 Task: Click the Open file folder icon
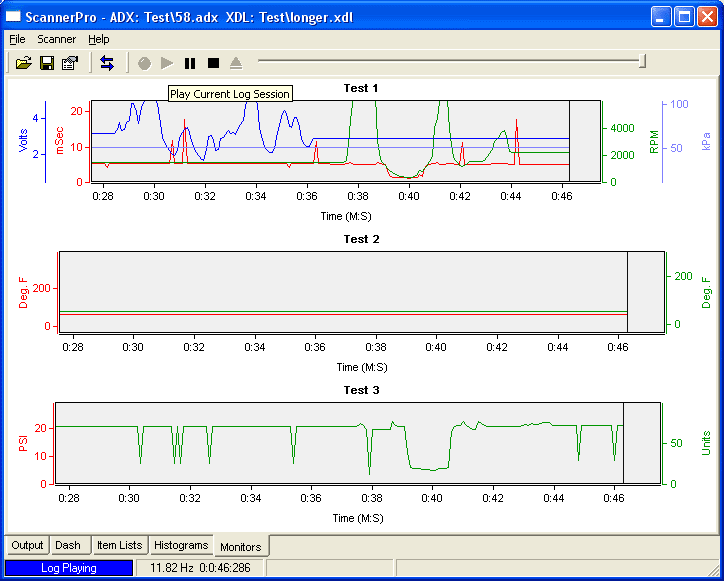(x=23, y=63)
